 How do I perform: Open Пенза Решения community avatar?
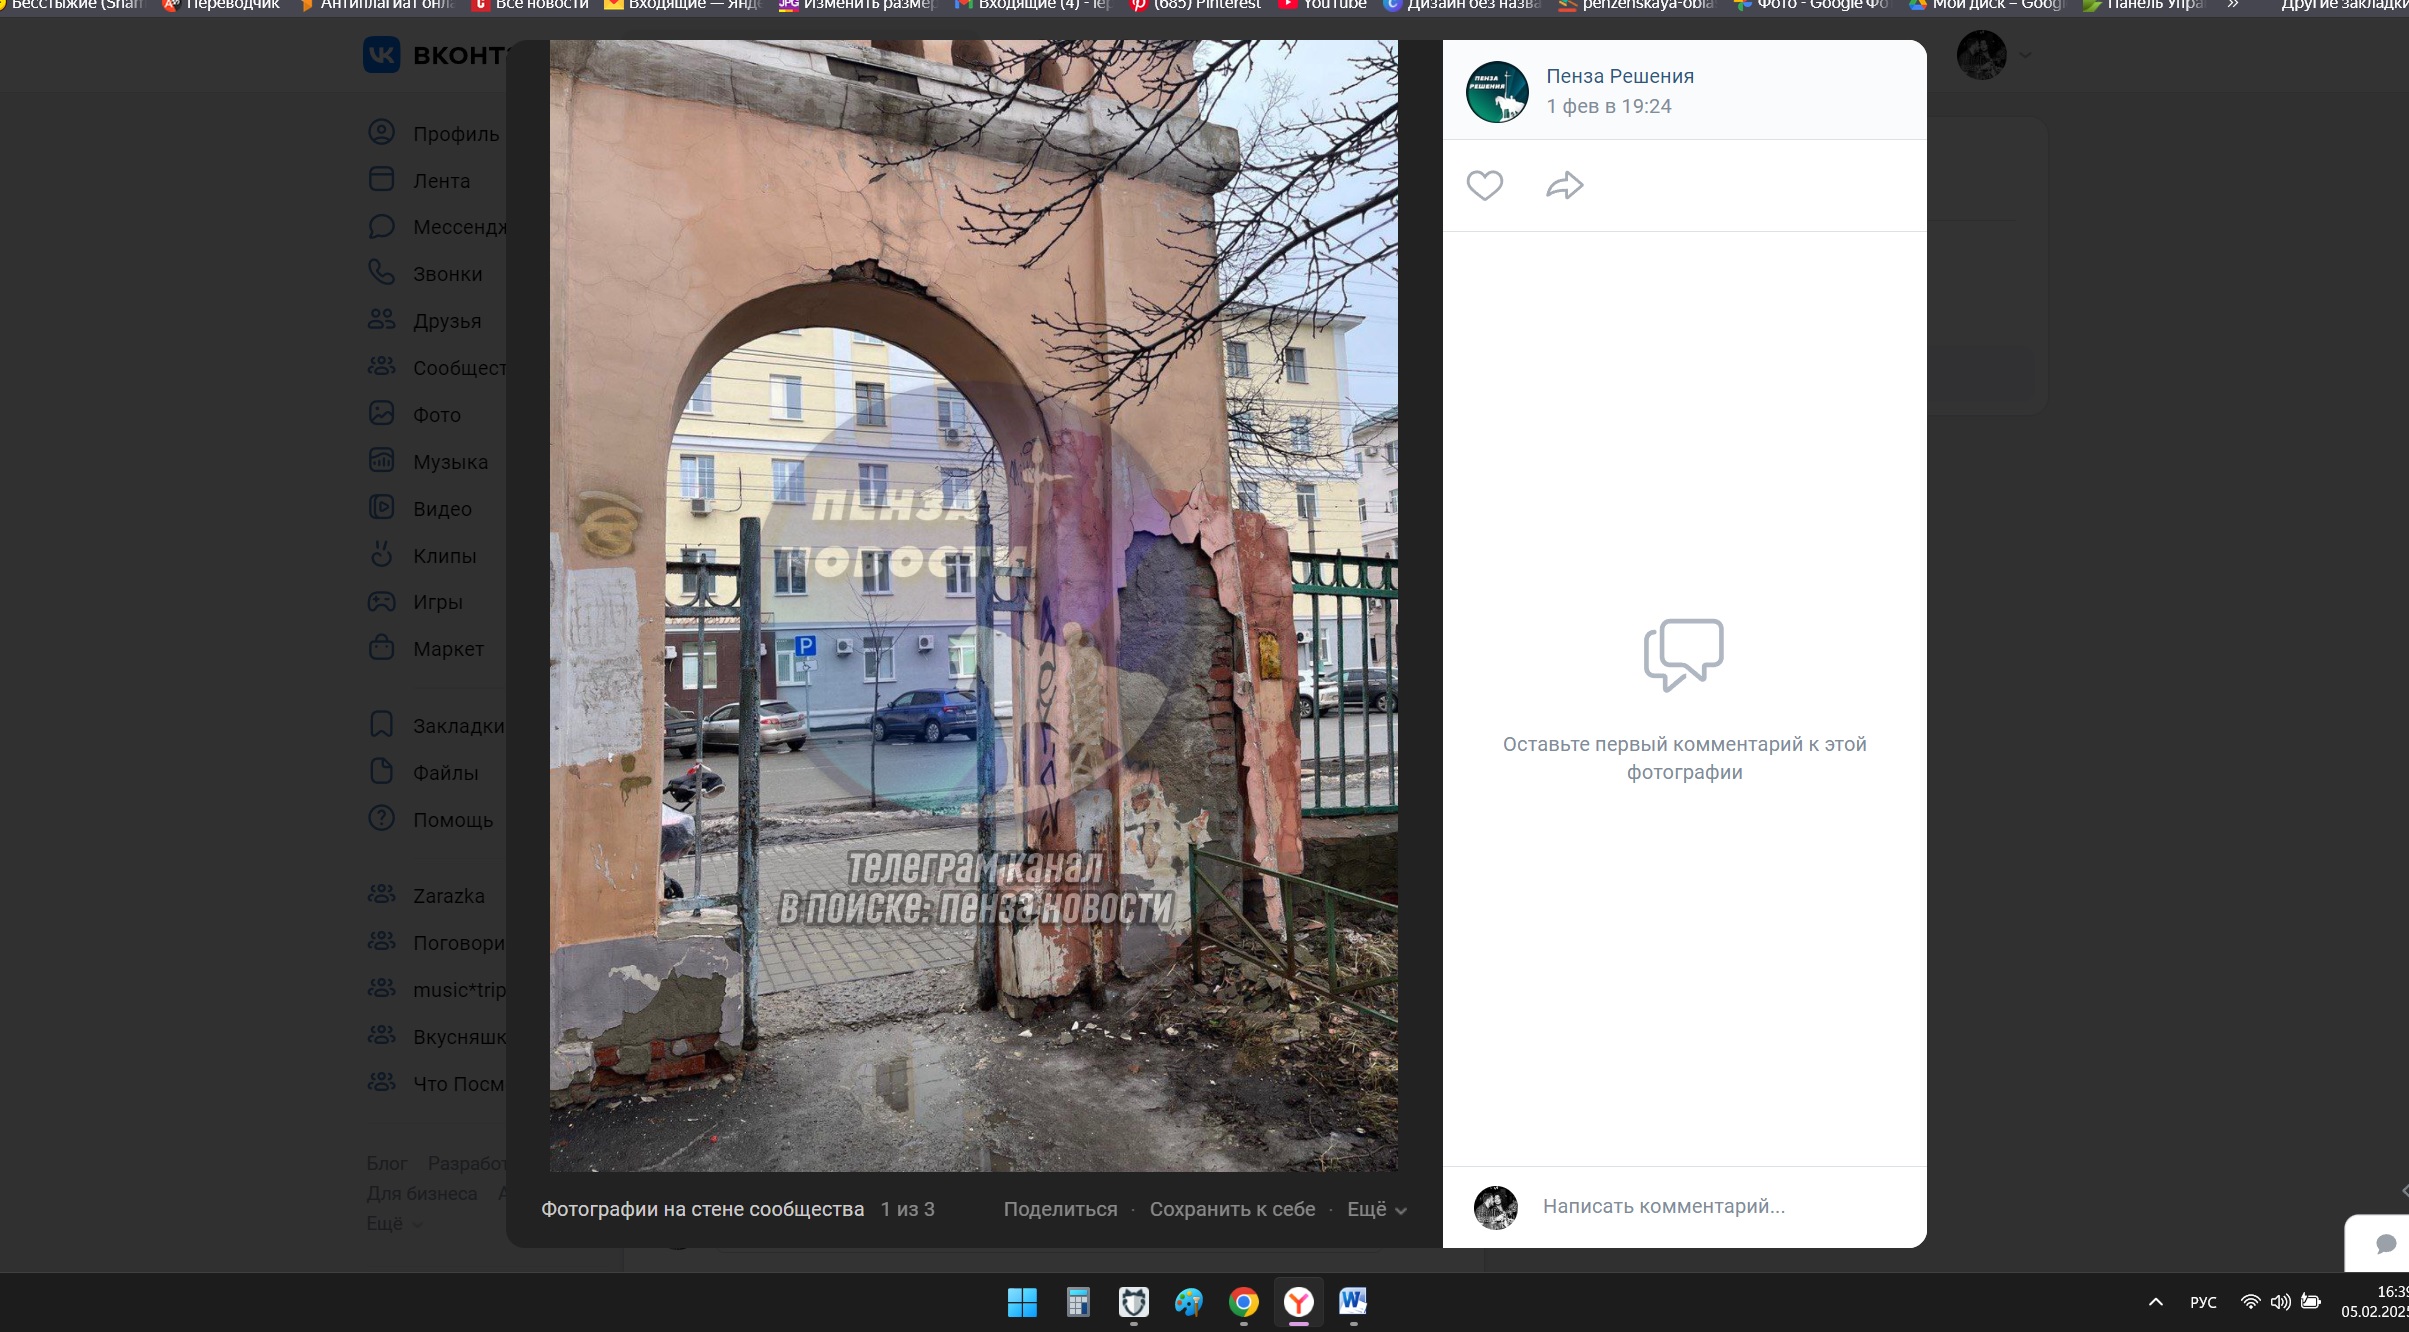tap(1496, 92)
